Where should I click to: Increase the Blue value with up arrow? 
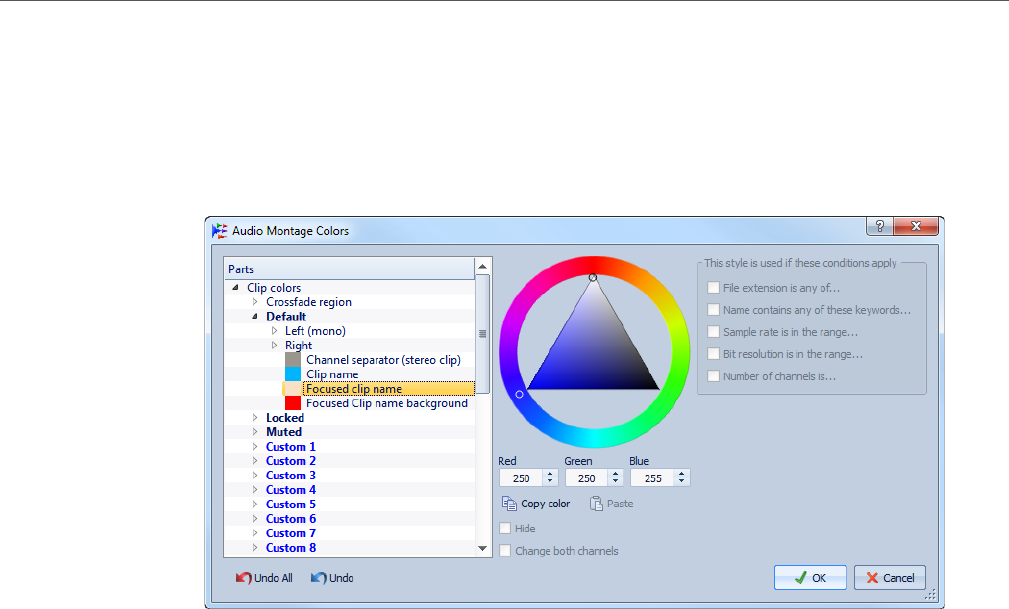click(x=681, y=474)
